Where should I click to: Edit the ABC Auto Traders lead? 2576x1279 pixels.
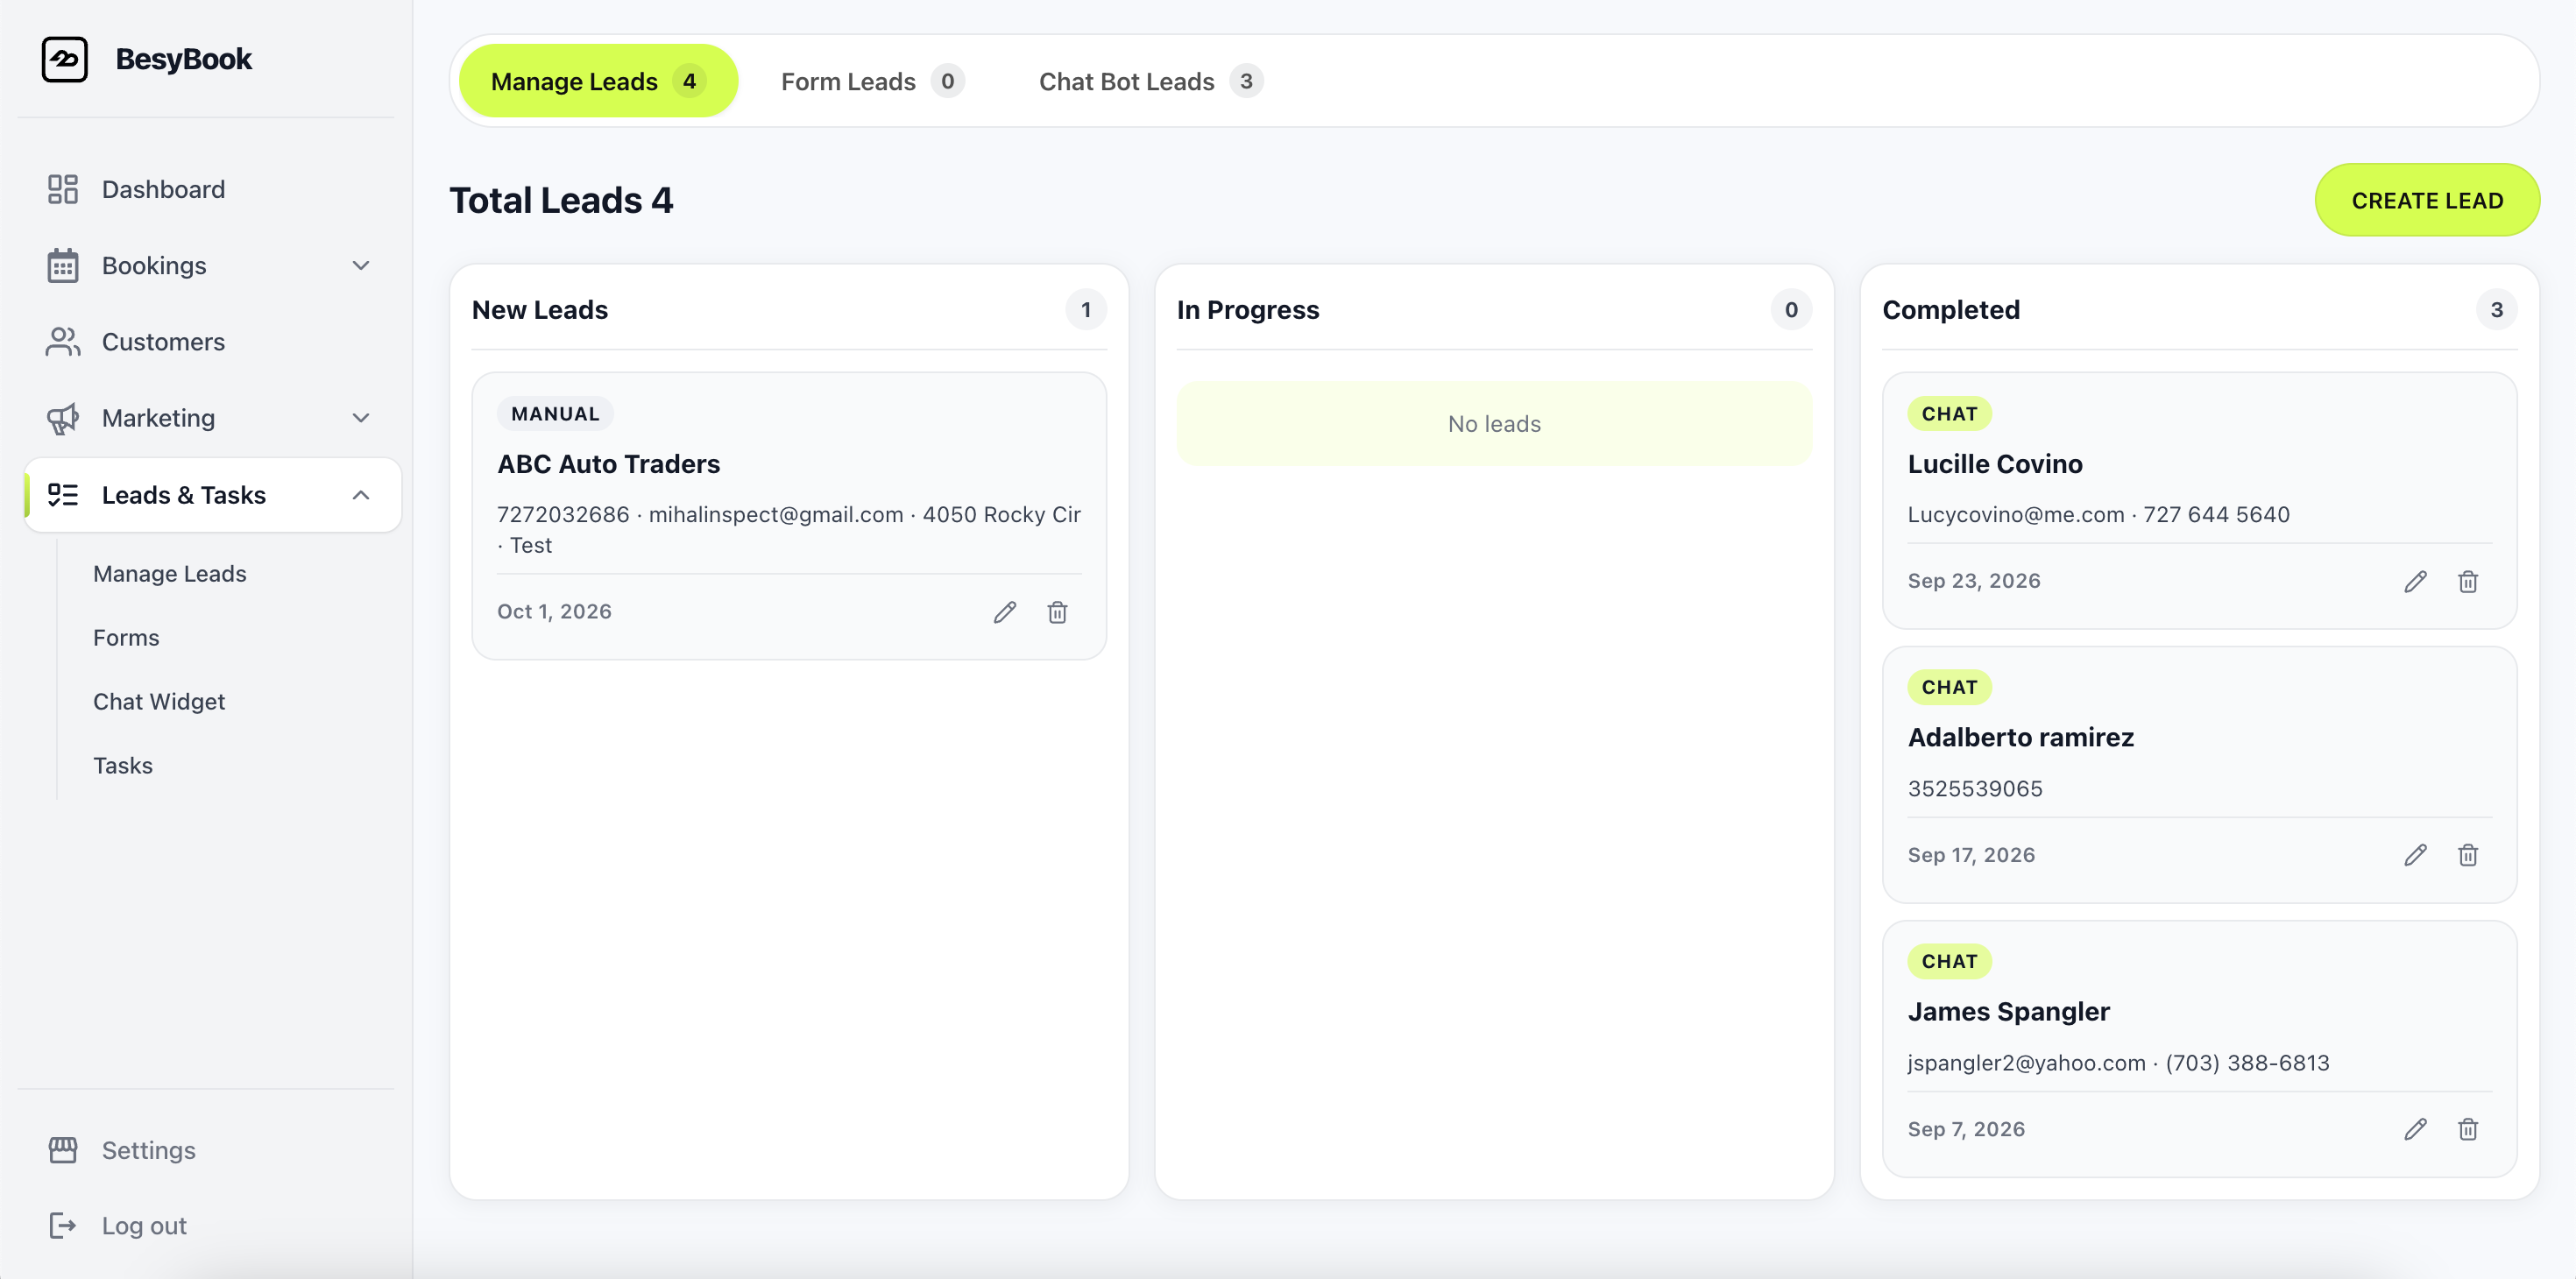pos(1005,612)
